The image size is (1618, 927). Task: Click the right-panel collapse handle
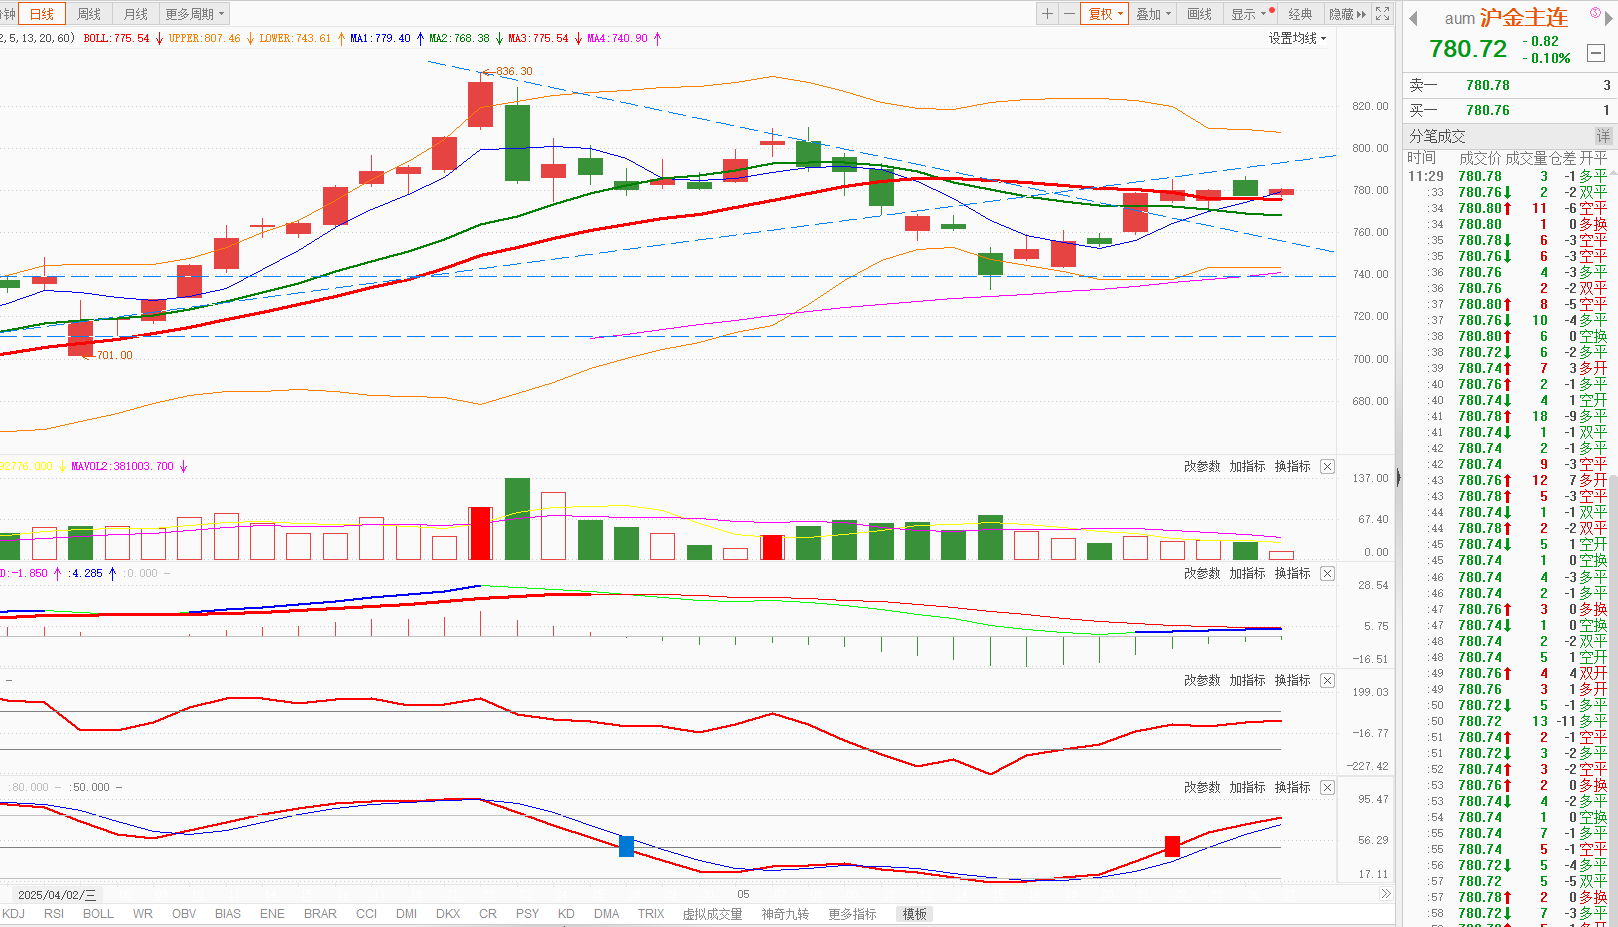coord(1399,478)
